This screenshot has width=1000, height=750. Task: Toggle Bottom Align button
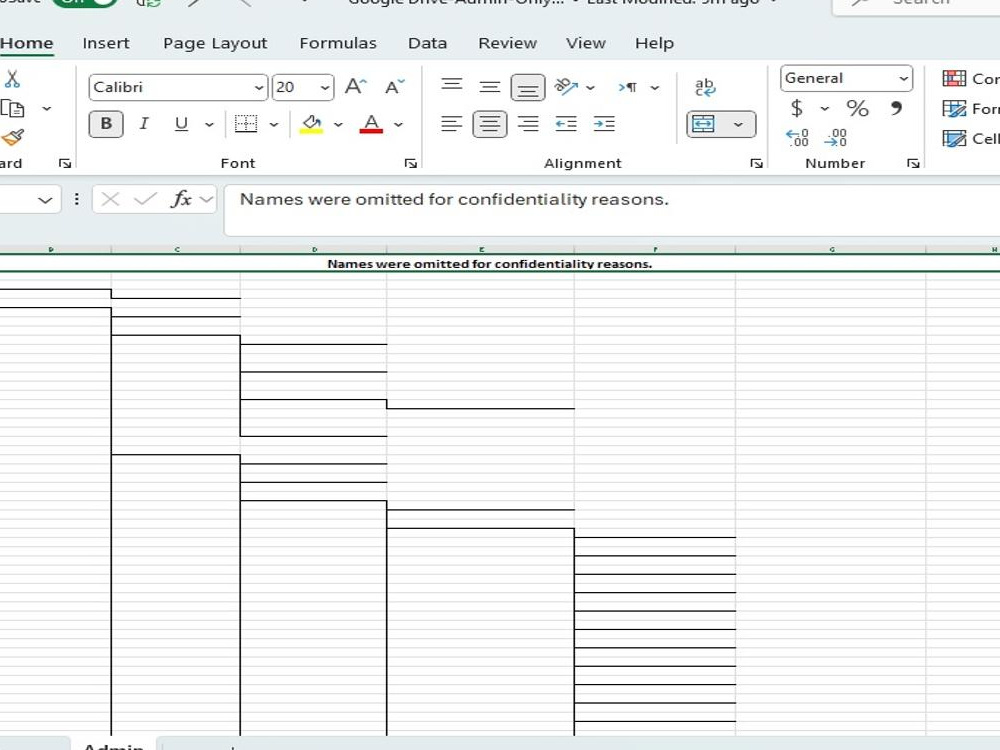point(528,87)
